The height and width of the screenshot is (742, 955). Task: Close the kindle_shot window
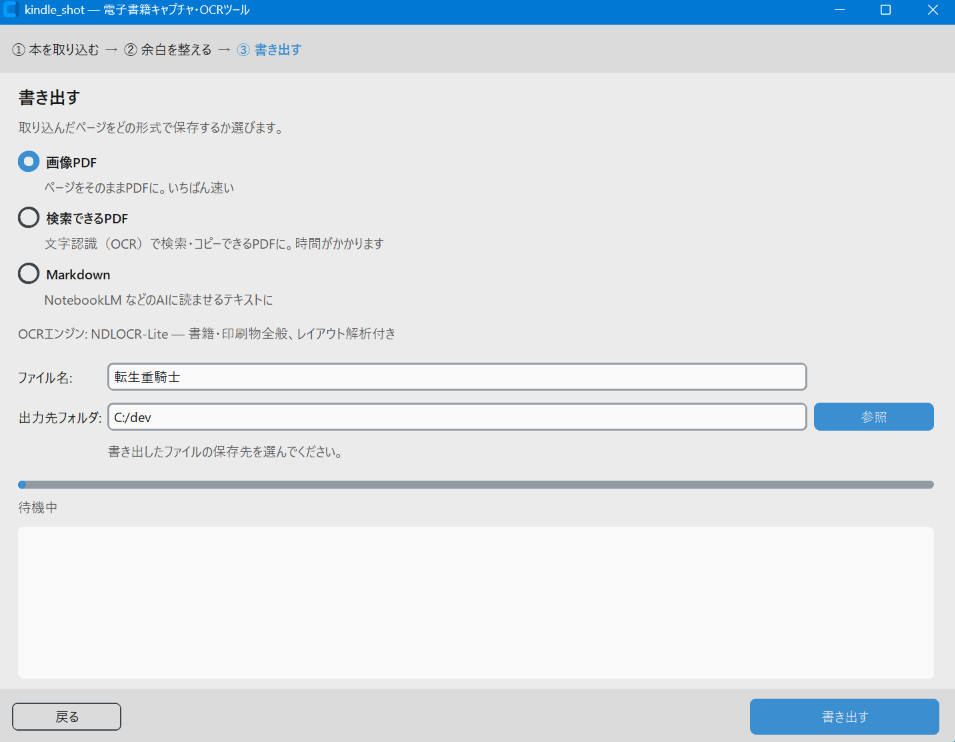[932, 10]
